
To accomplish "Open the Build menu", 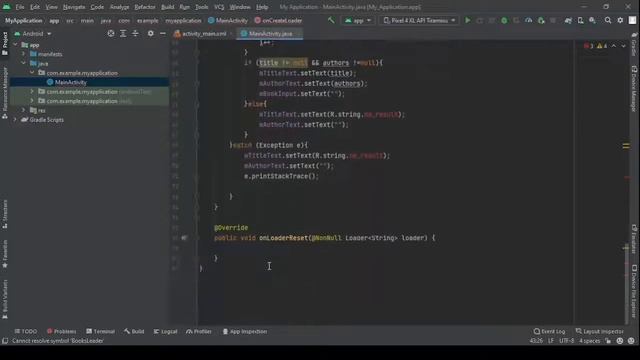I will click(x=167, y=7).
